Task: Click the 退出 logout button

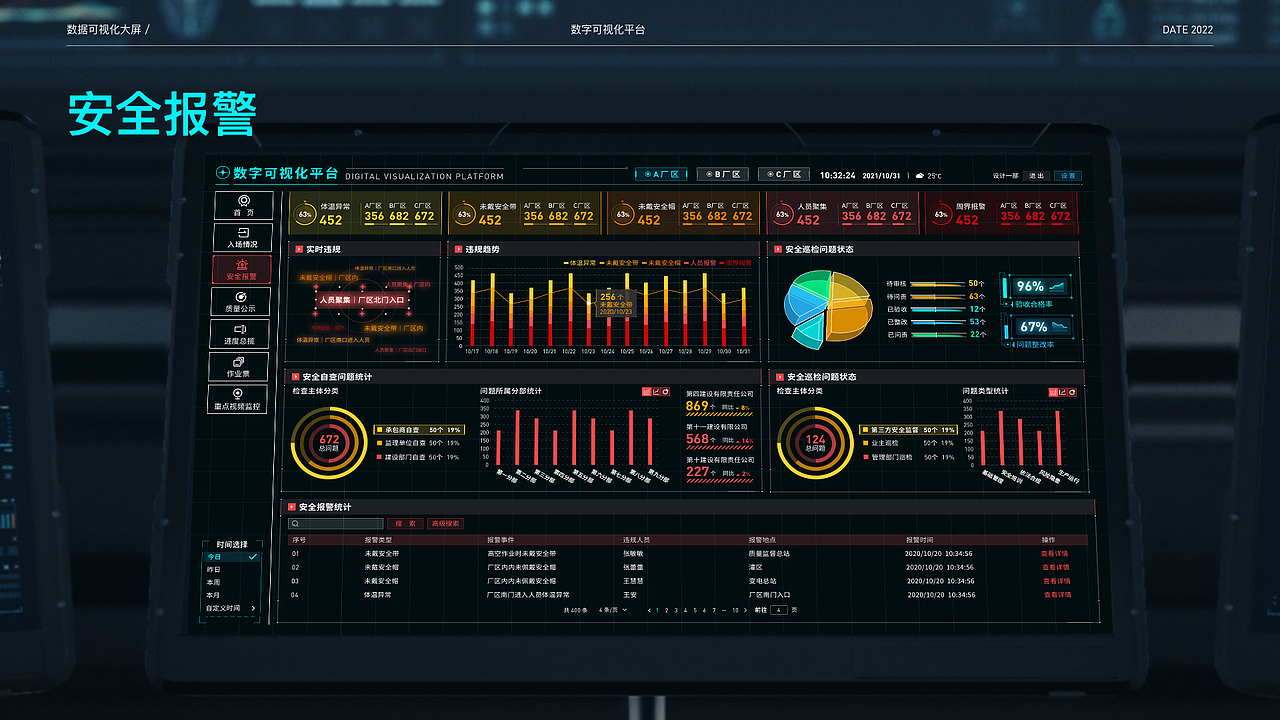Action: [x=1036, y=176]
